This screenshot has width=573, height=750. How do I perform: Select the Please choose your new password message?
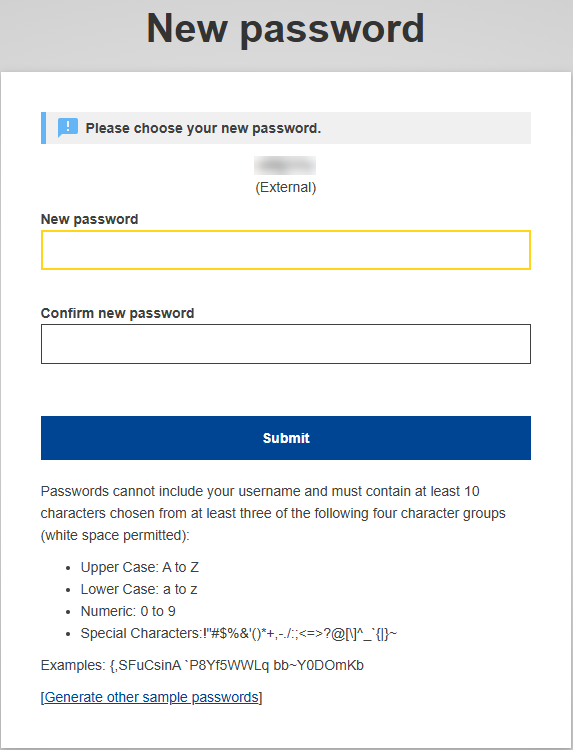(203, 128)
